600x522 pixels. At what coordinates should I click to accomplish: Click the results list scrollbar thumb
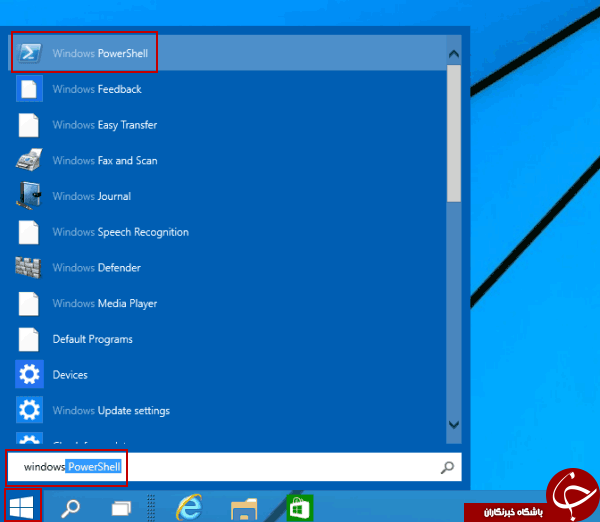(454, 133)
